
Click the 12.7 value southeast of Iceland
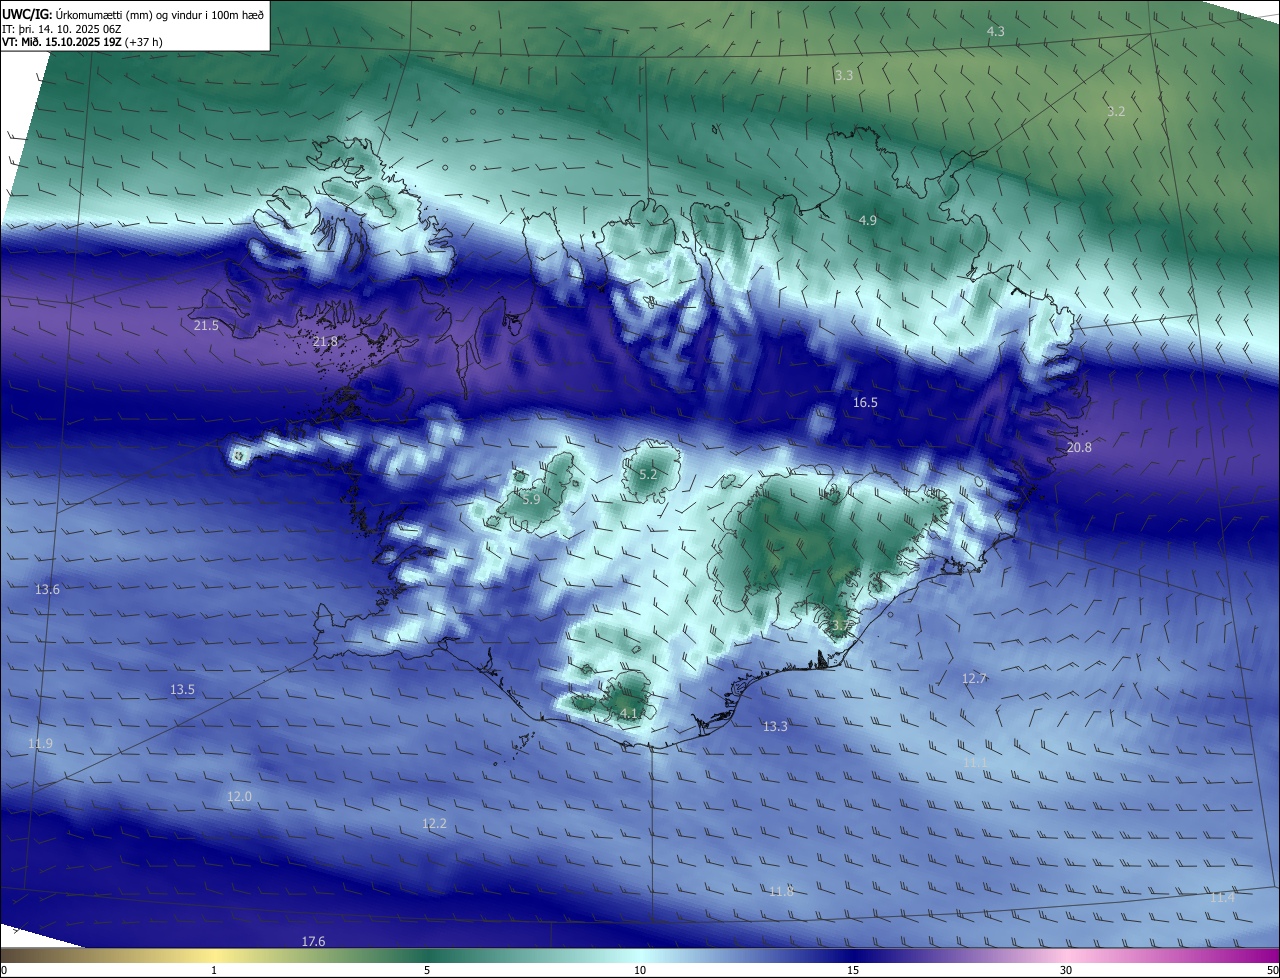point(974,678)
